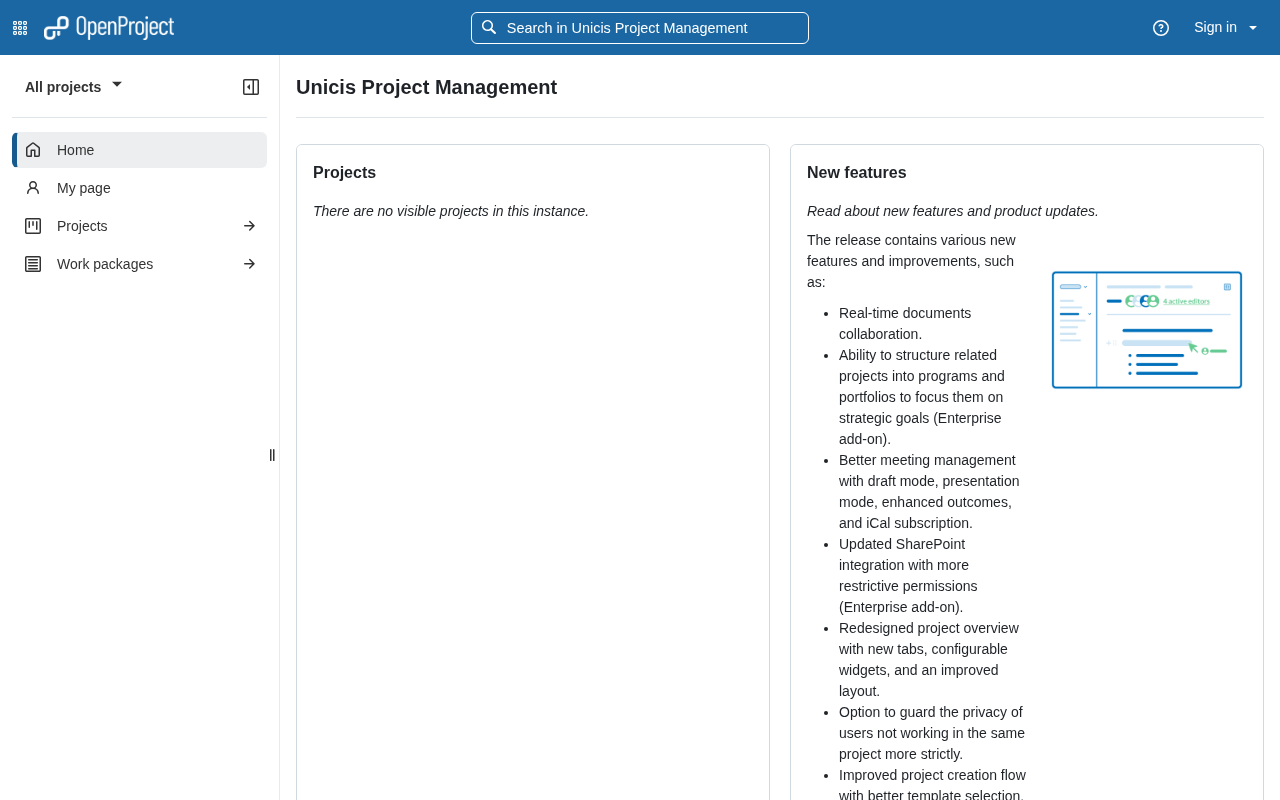Click the new features illustration thumbnail
The image size is (1280, 800).
(1147, 330)
